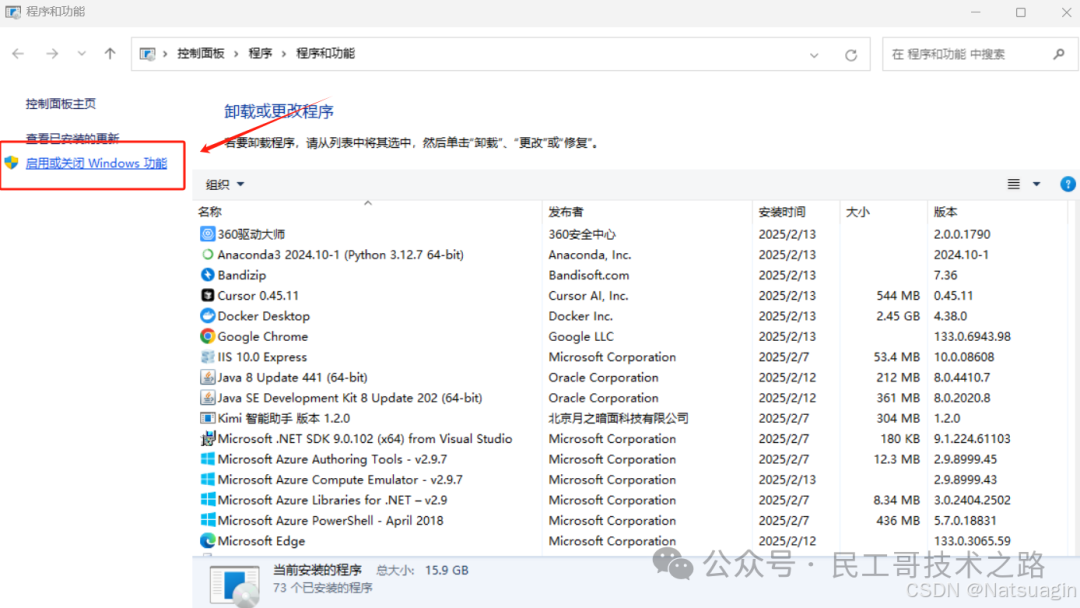Click the 360驱动大师 program icon
The image size is (1080, 608).
click(x=207, y=234)
